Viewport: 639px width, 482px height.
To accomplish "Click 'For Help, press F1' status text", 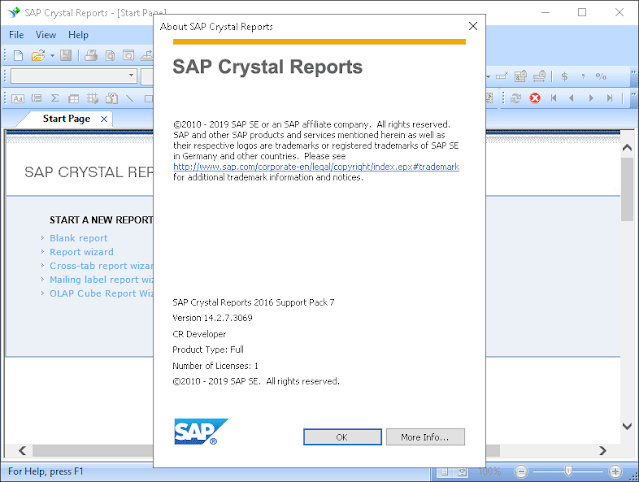I will [x=46, y=471].
